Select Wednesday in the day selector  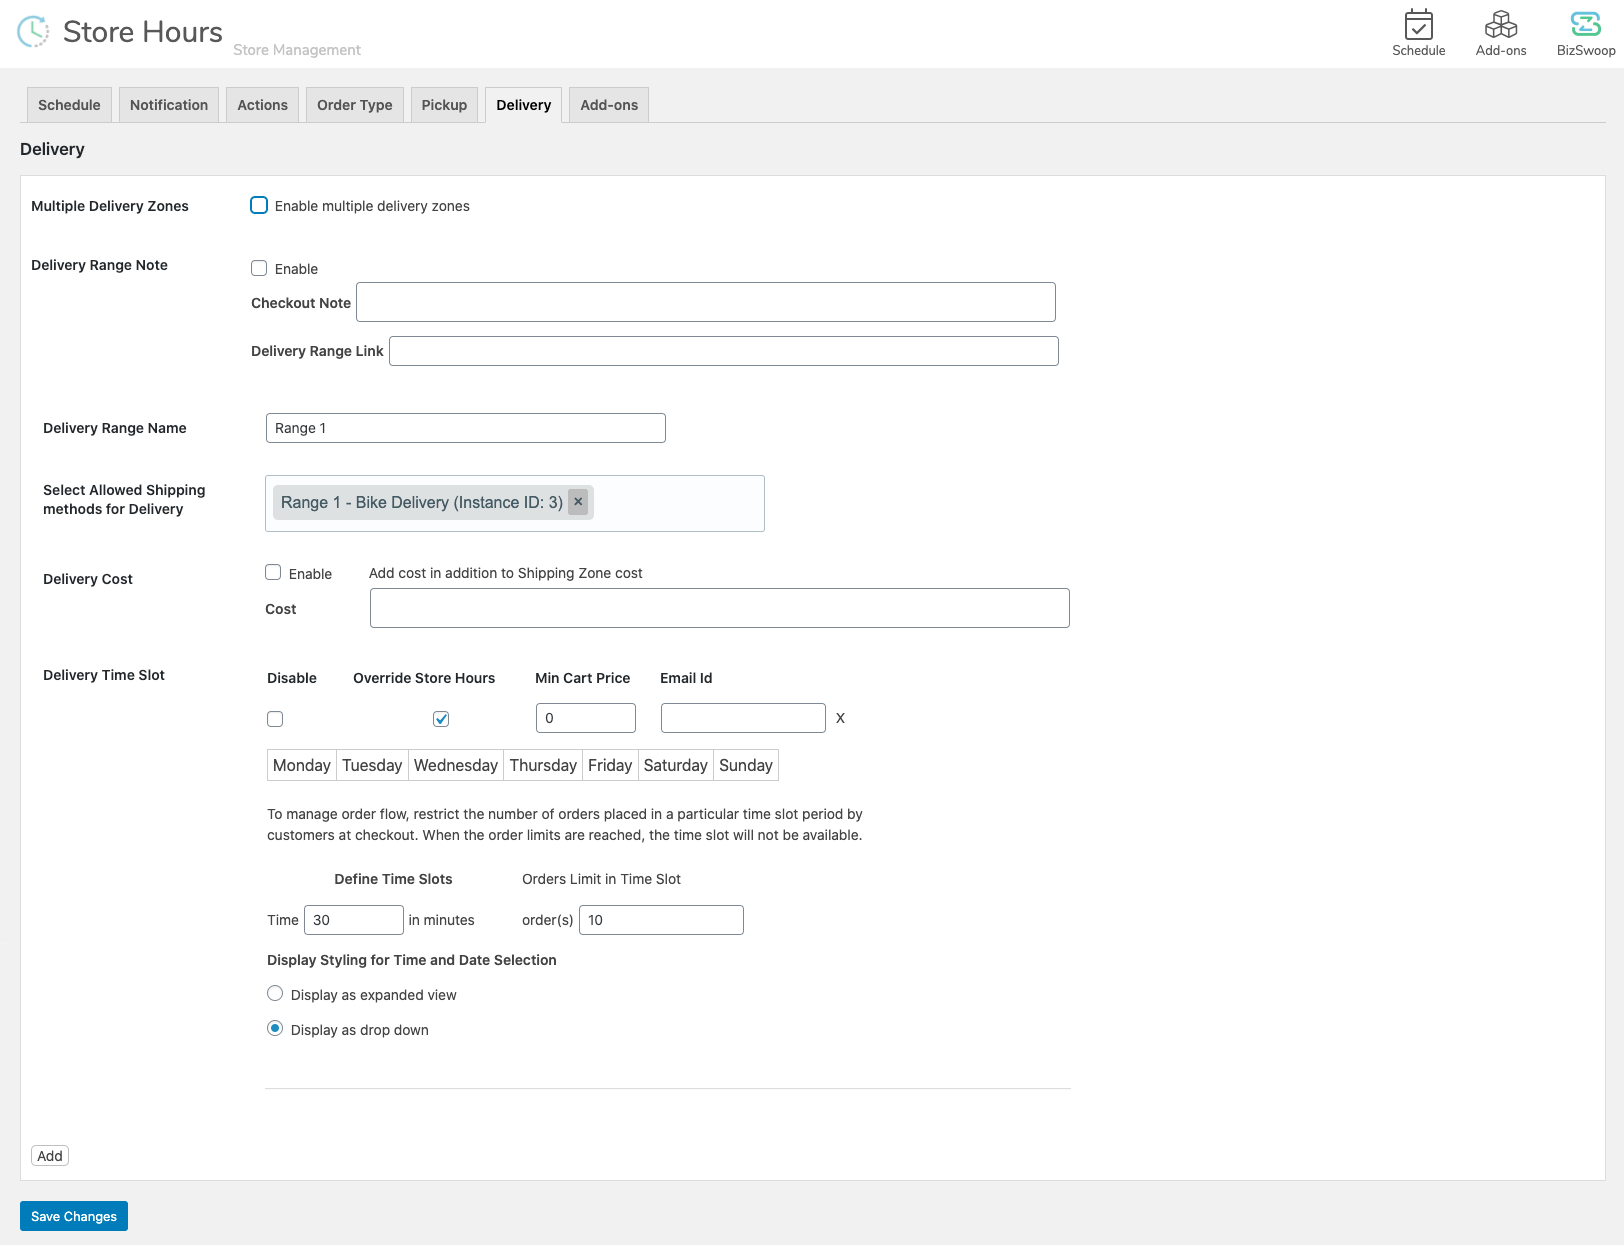tap(455, 764)
